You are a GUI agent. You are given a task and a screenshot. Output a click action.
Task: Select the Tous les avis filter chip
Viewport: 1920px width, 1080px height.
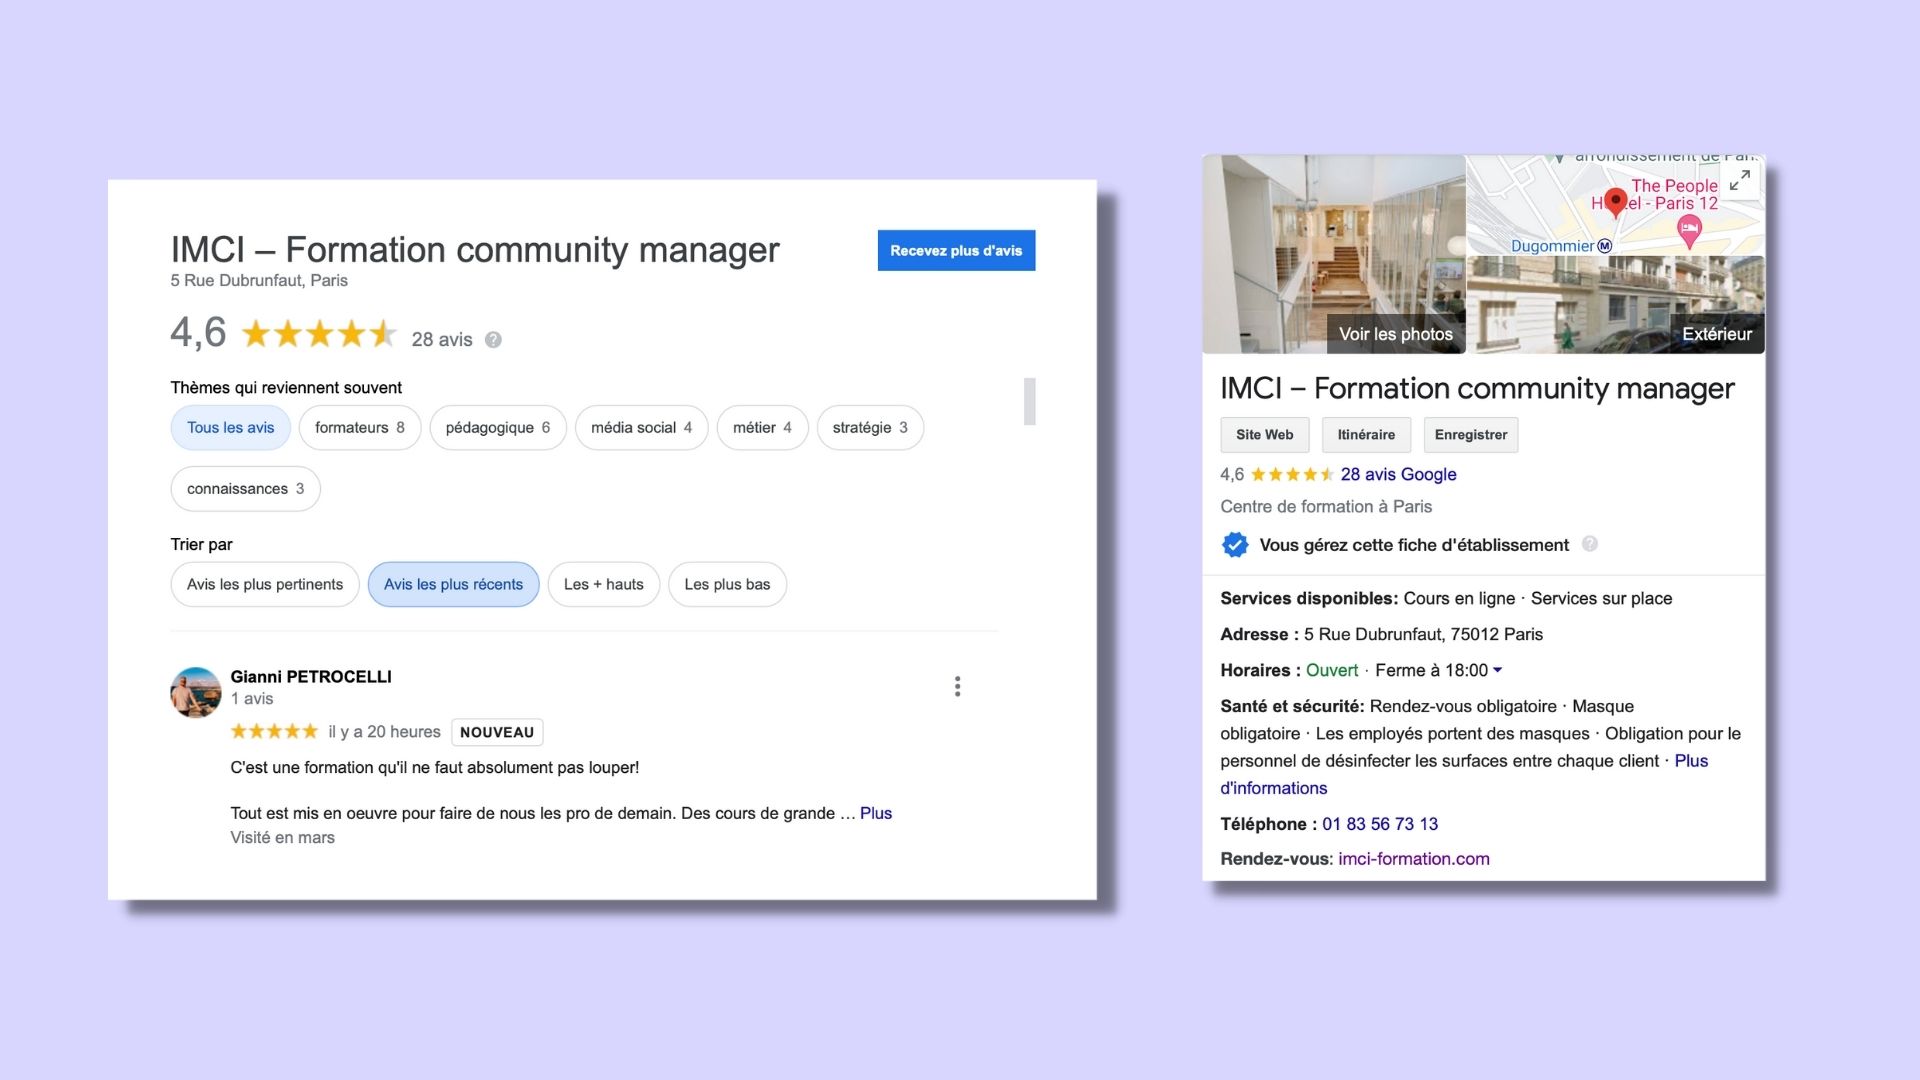pos(230,428)
